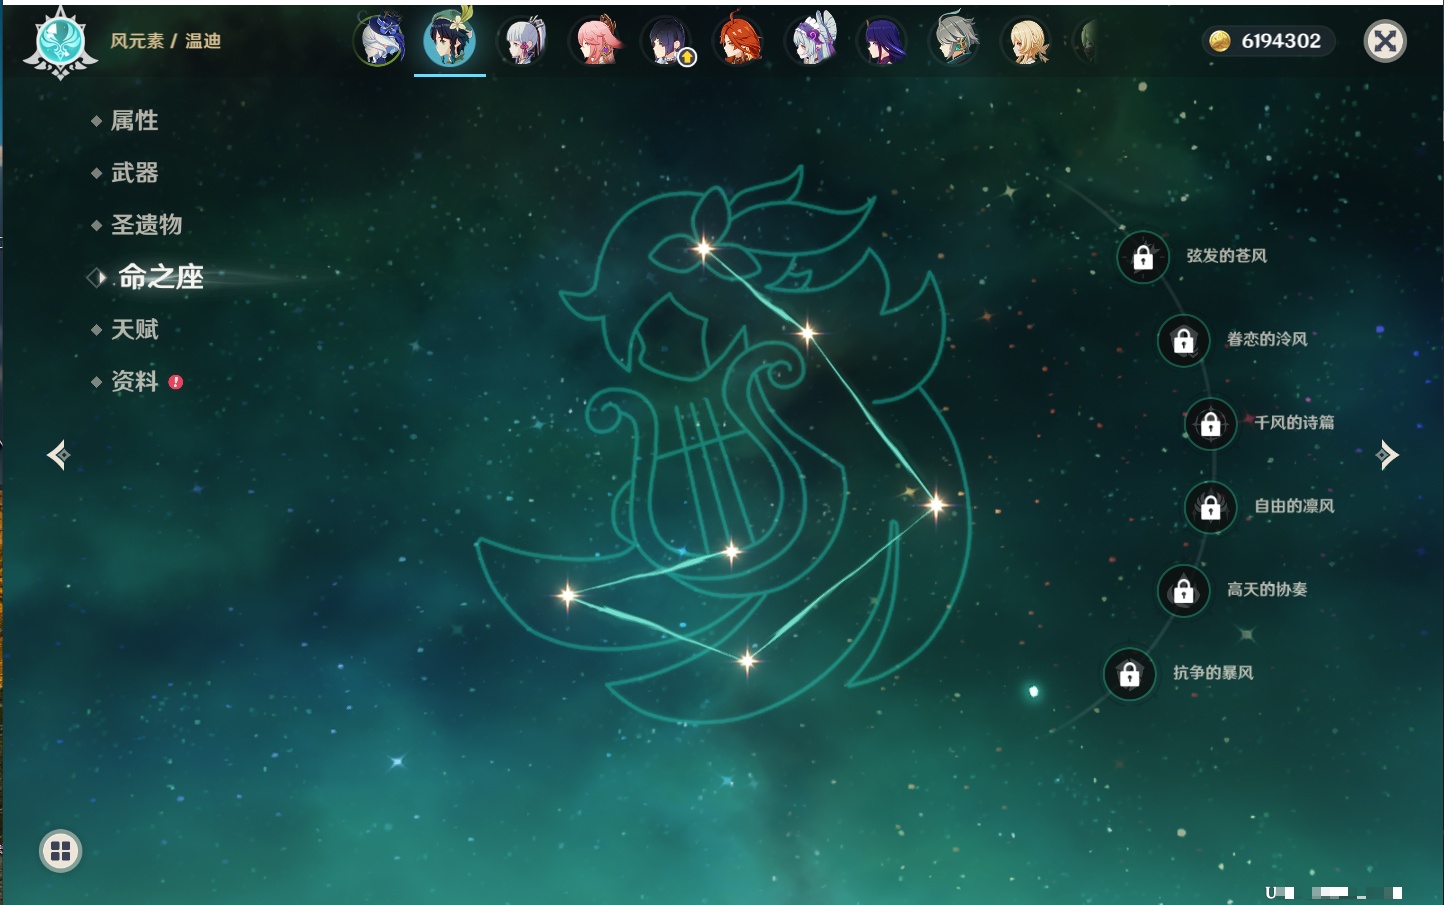Select the pink-haired Yae Miko avatar
This screenshot has height=905, width=1444.
coord(596,42)
